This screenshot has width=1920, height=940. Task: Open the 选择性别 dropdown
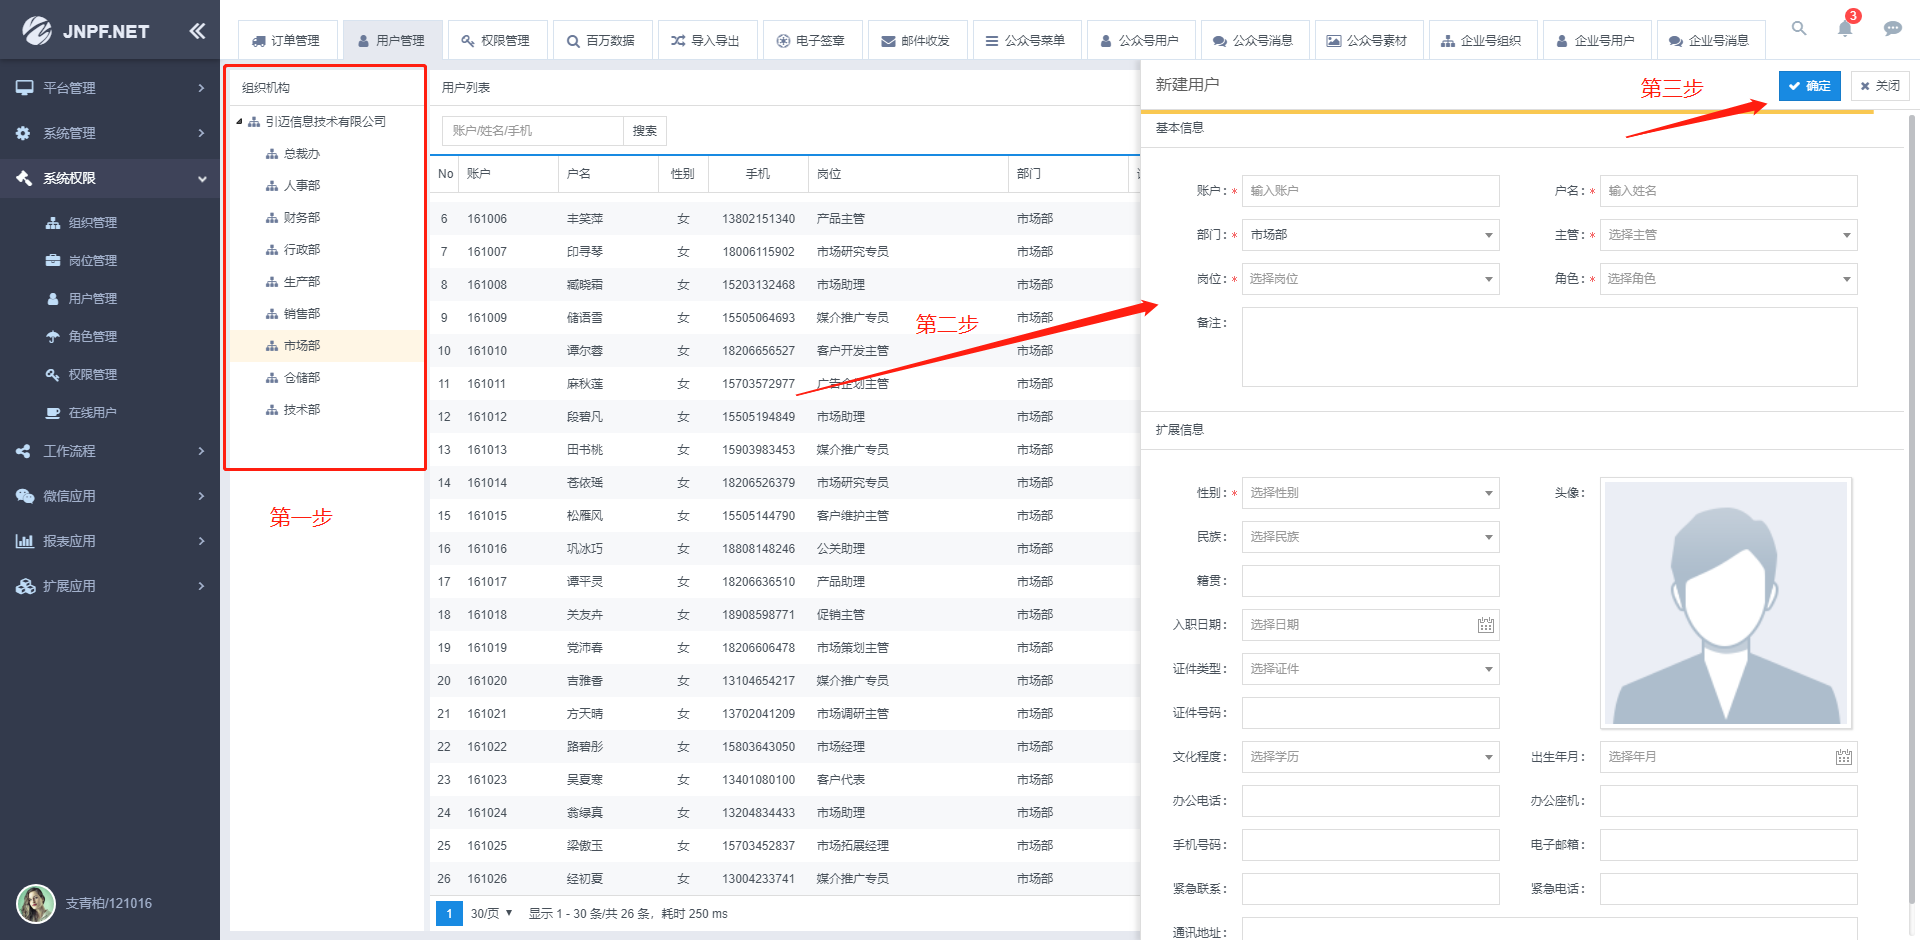[x=1370, y=493]
